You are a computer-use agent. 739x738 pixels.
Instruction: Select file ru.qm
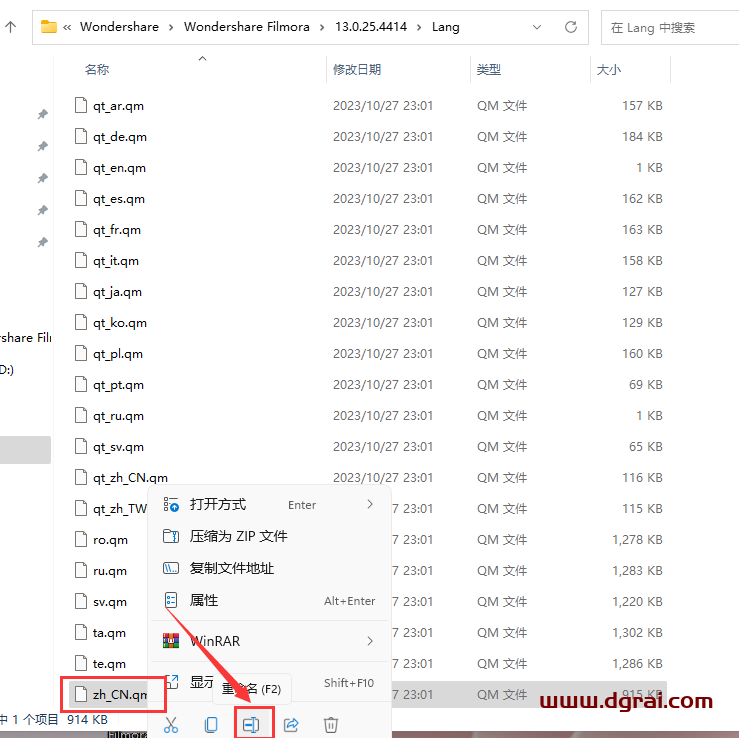110,571
